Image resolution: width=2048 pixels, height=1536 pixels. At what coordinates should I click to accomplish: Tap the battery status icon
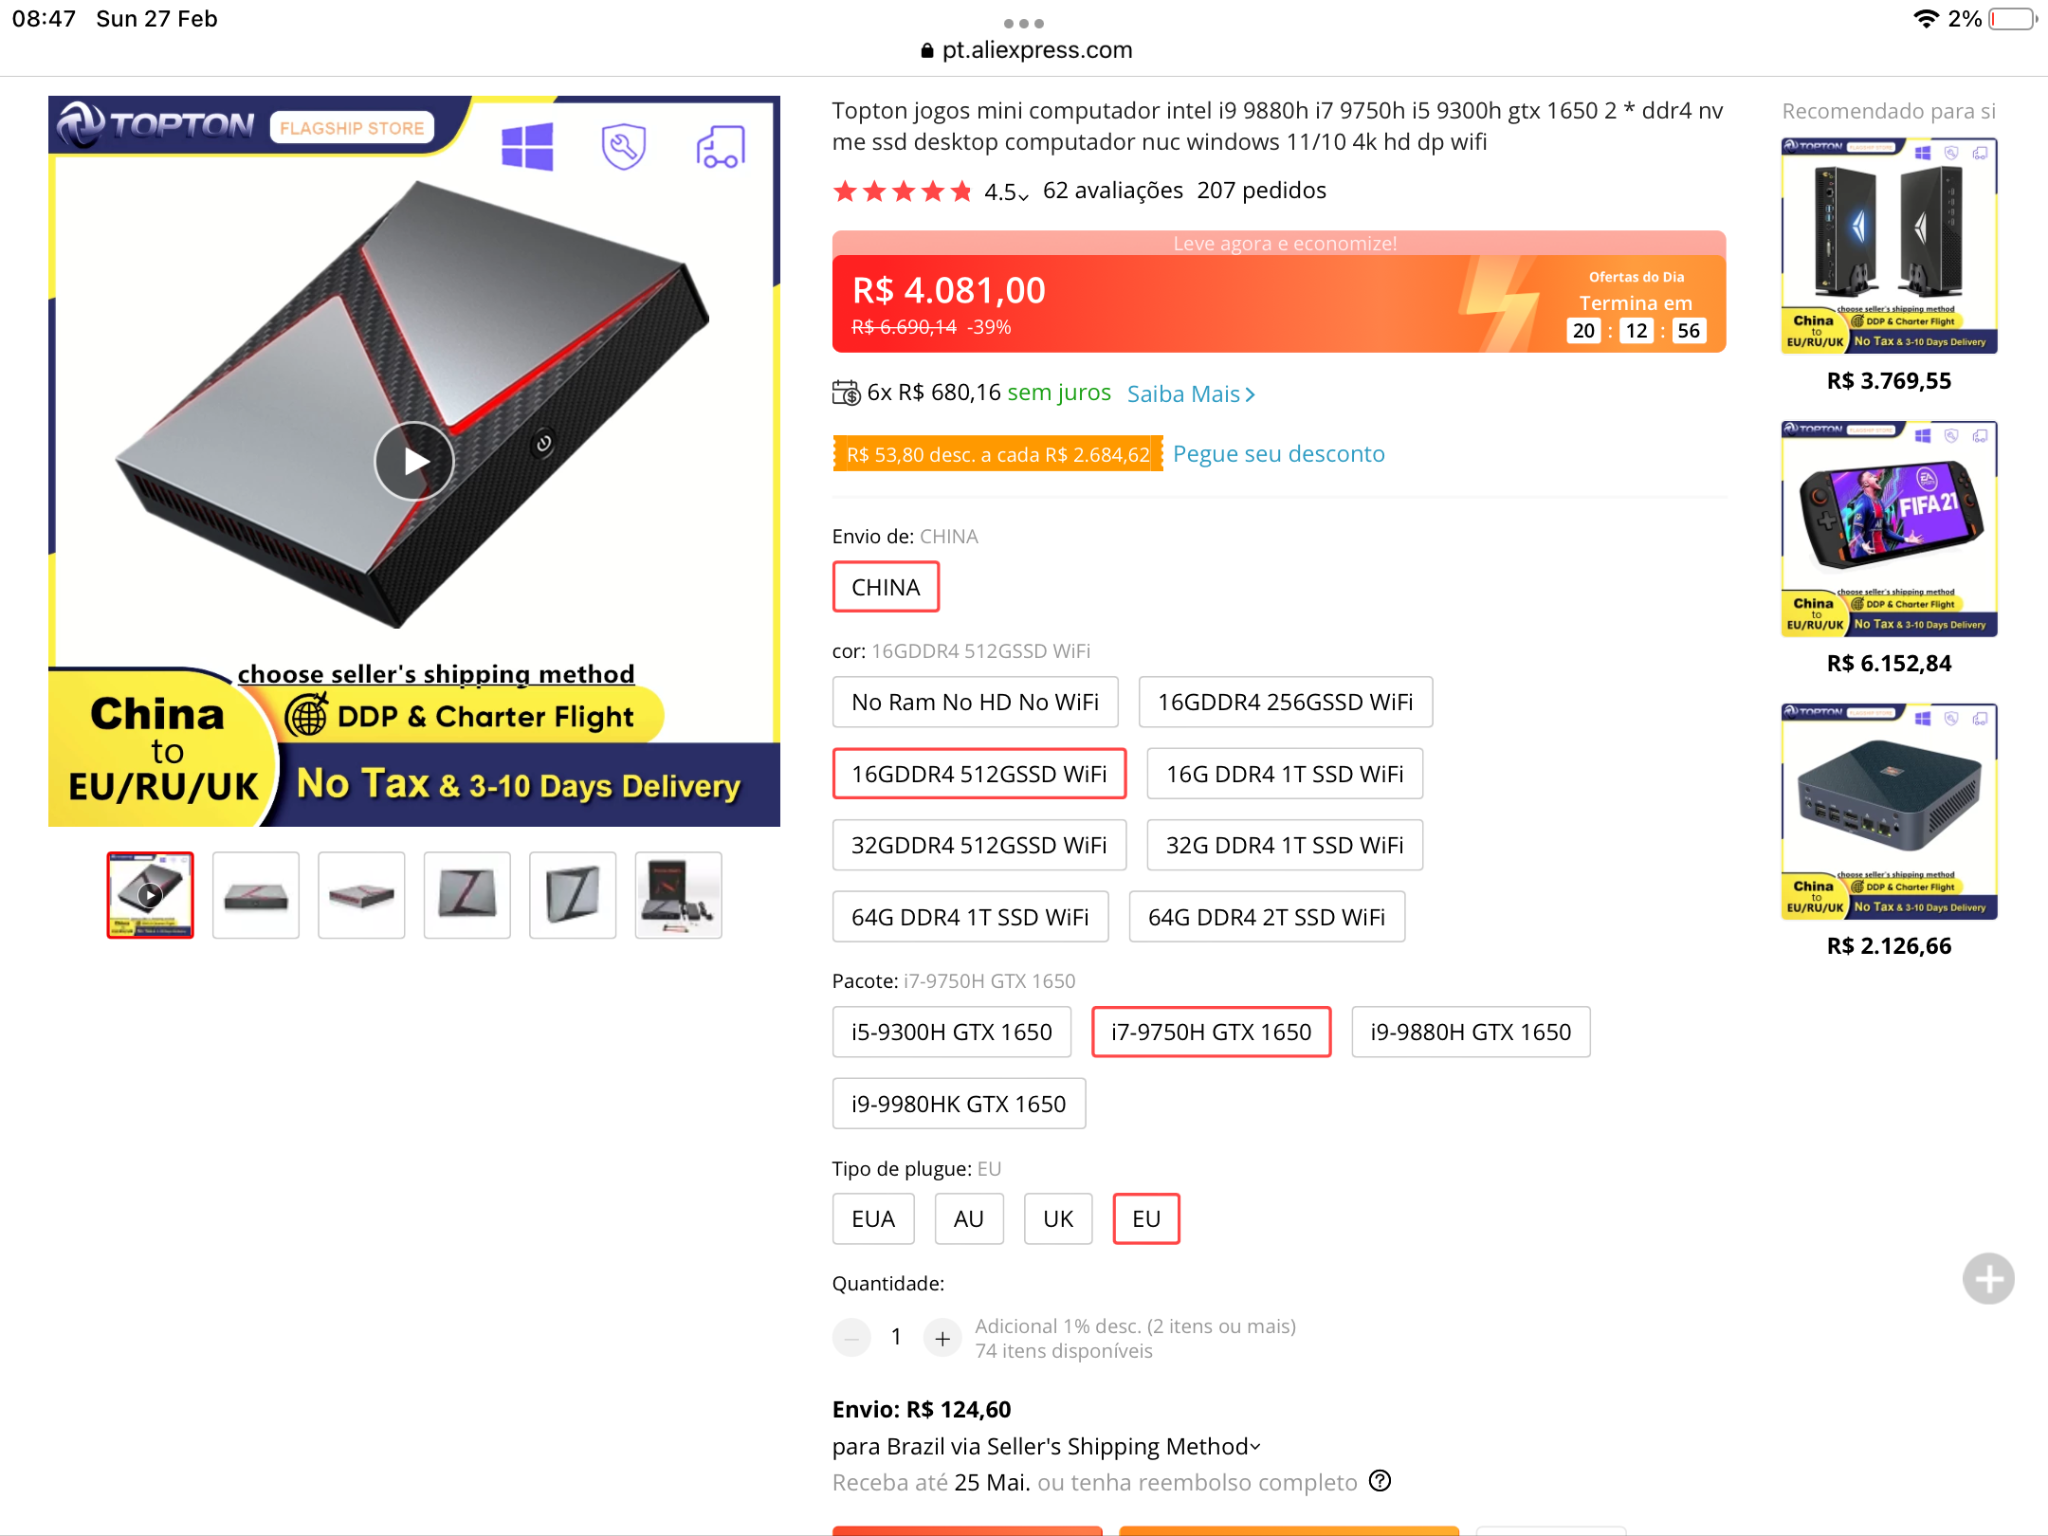(x=2013, y=19)
